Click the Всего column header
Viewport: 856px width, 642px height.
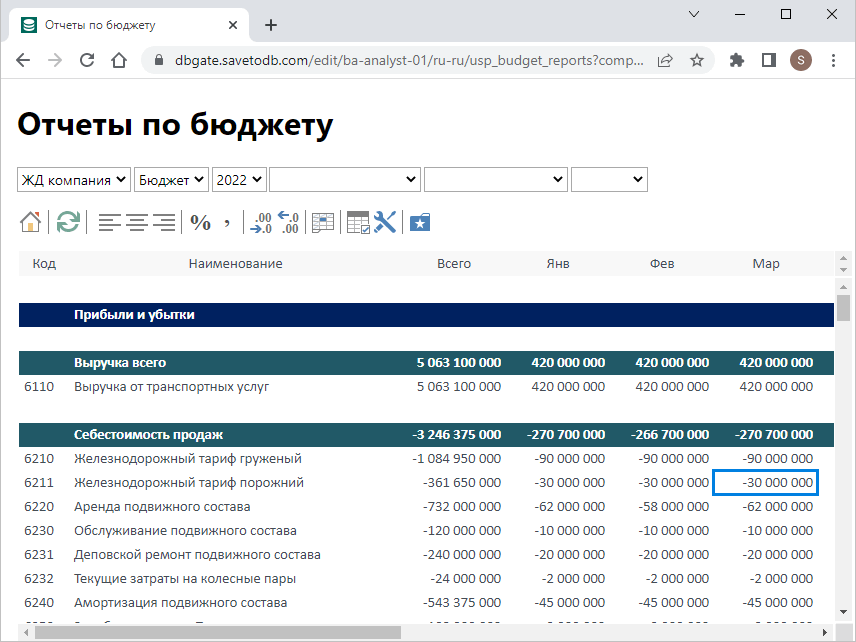tap(454, 264)
